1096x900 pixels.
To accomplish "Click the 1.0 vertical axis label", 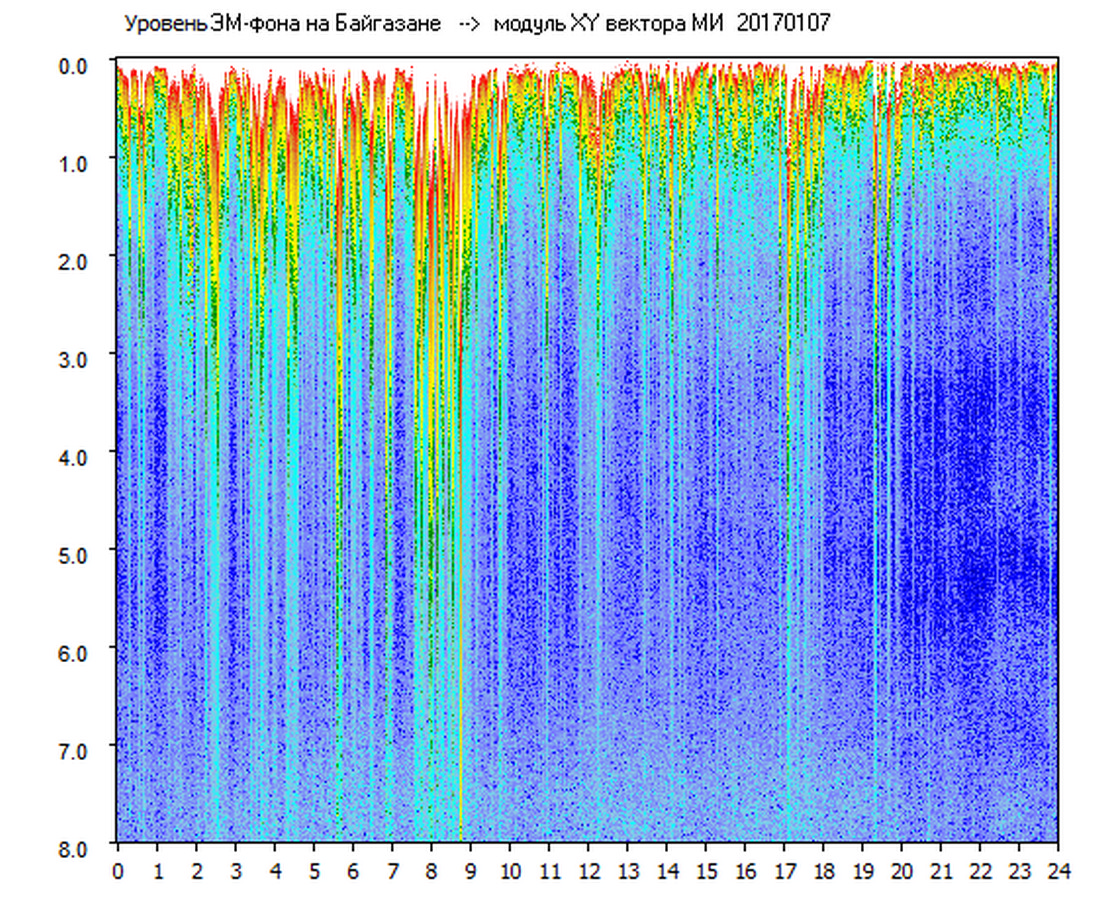I will coord(77,162).
